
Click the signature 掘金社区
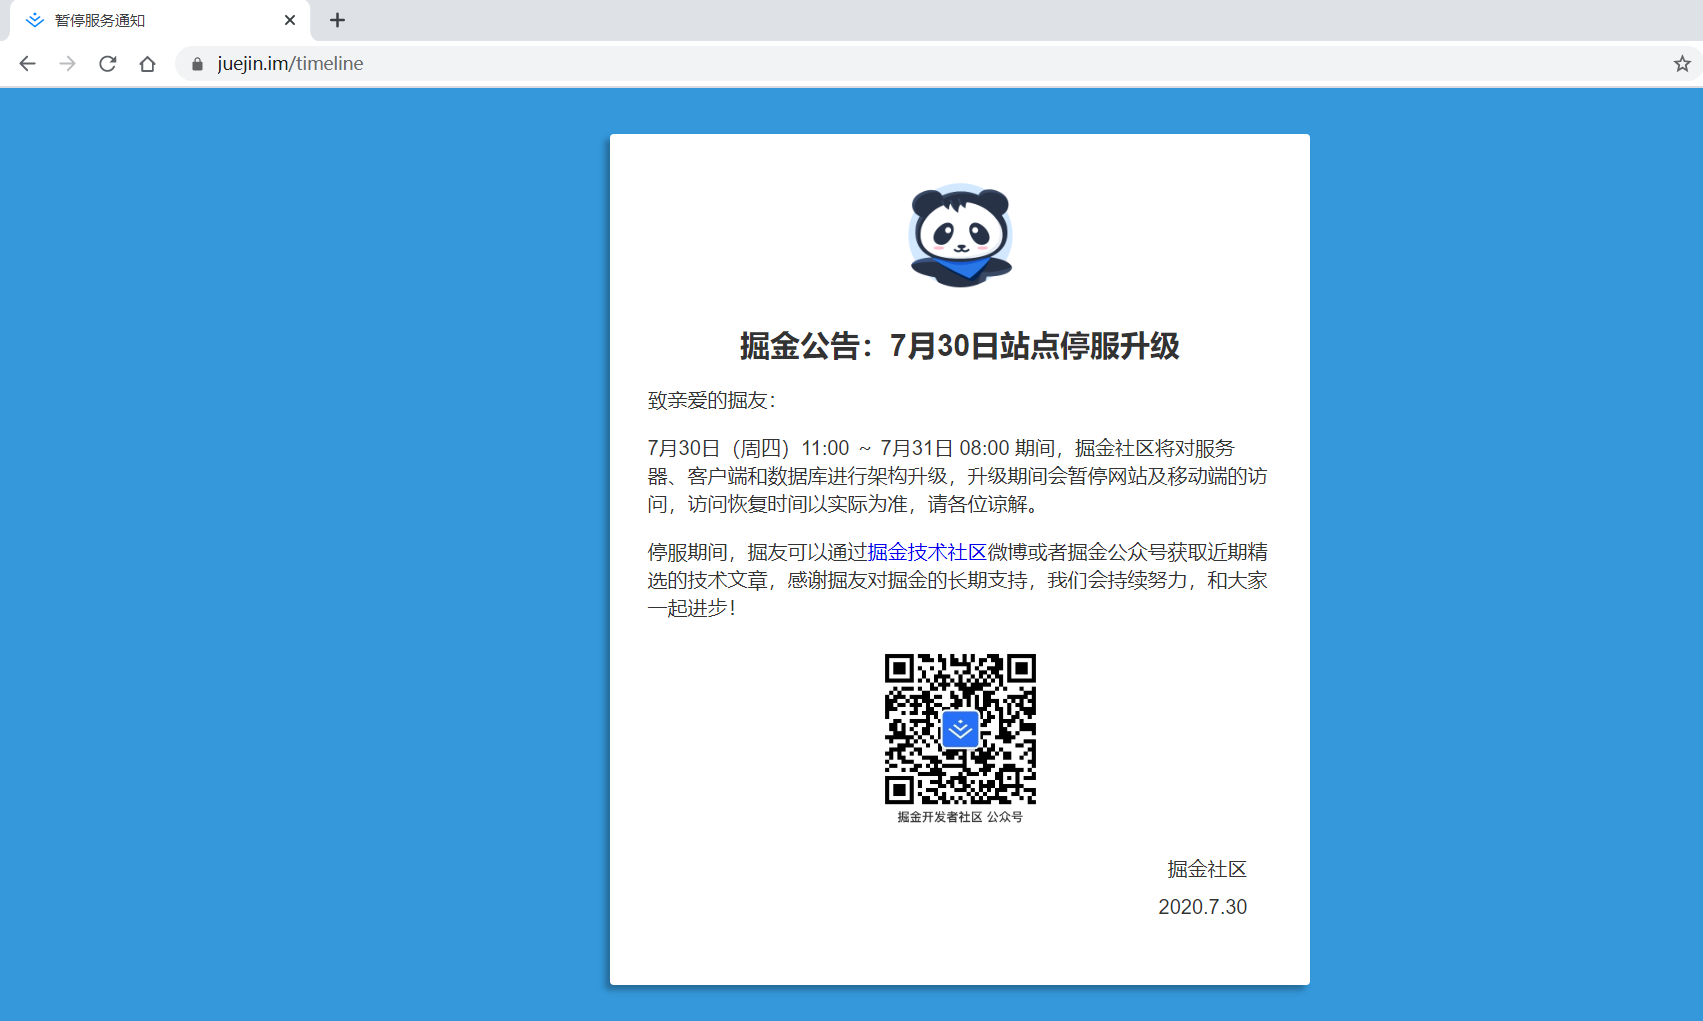[1207, 869]
